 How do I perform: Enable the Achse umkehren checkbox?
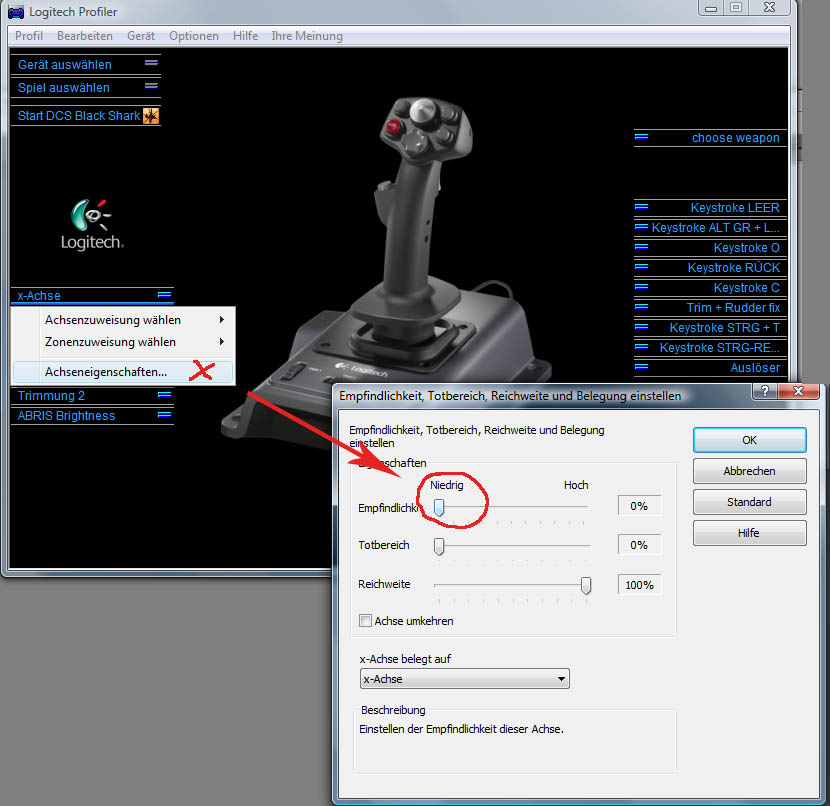[x=365, y=620]
